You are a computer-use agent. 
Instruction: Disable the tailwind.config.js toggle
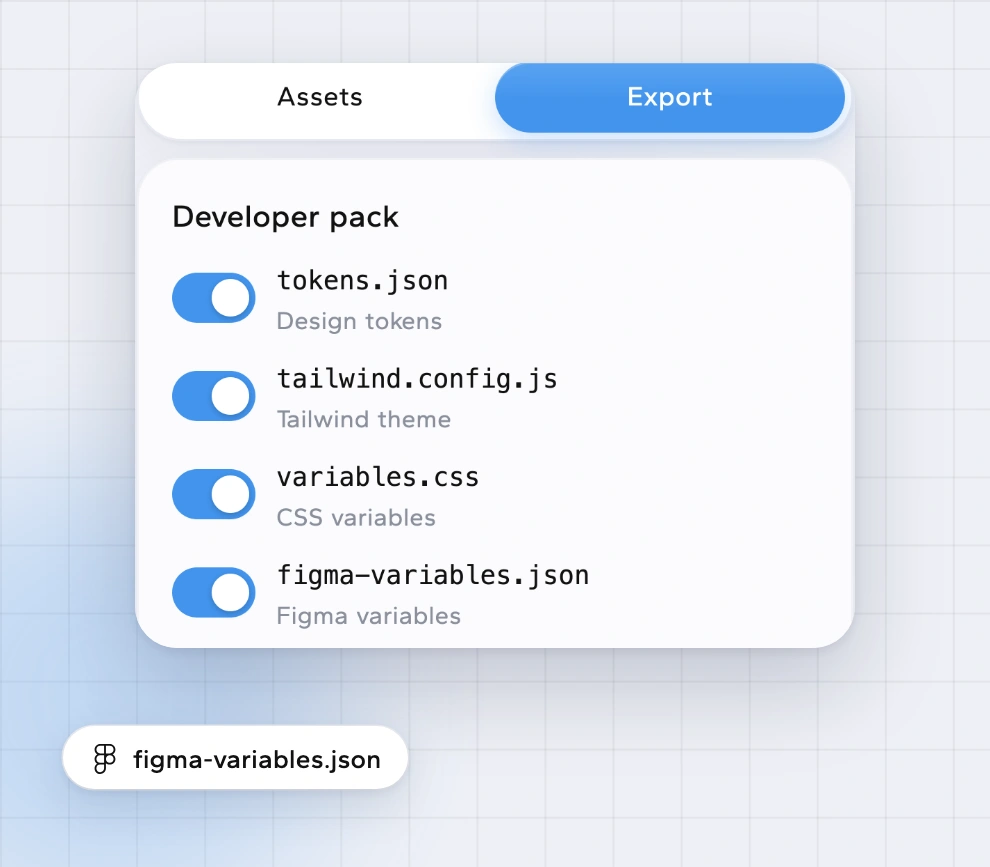click(x=213, y=396)
